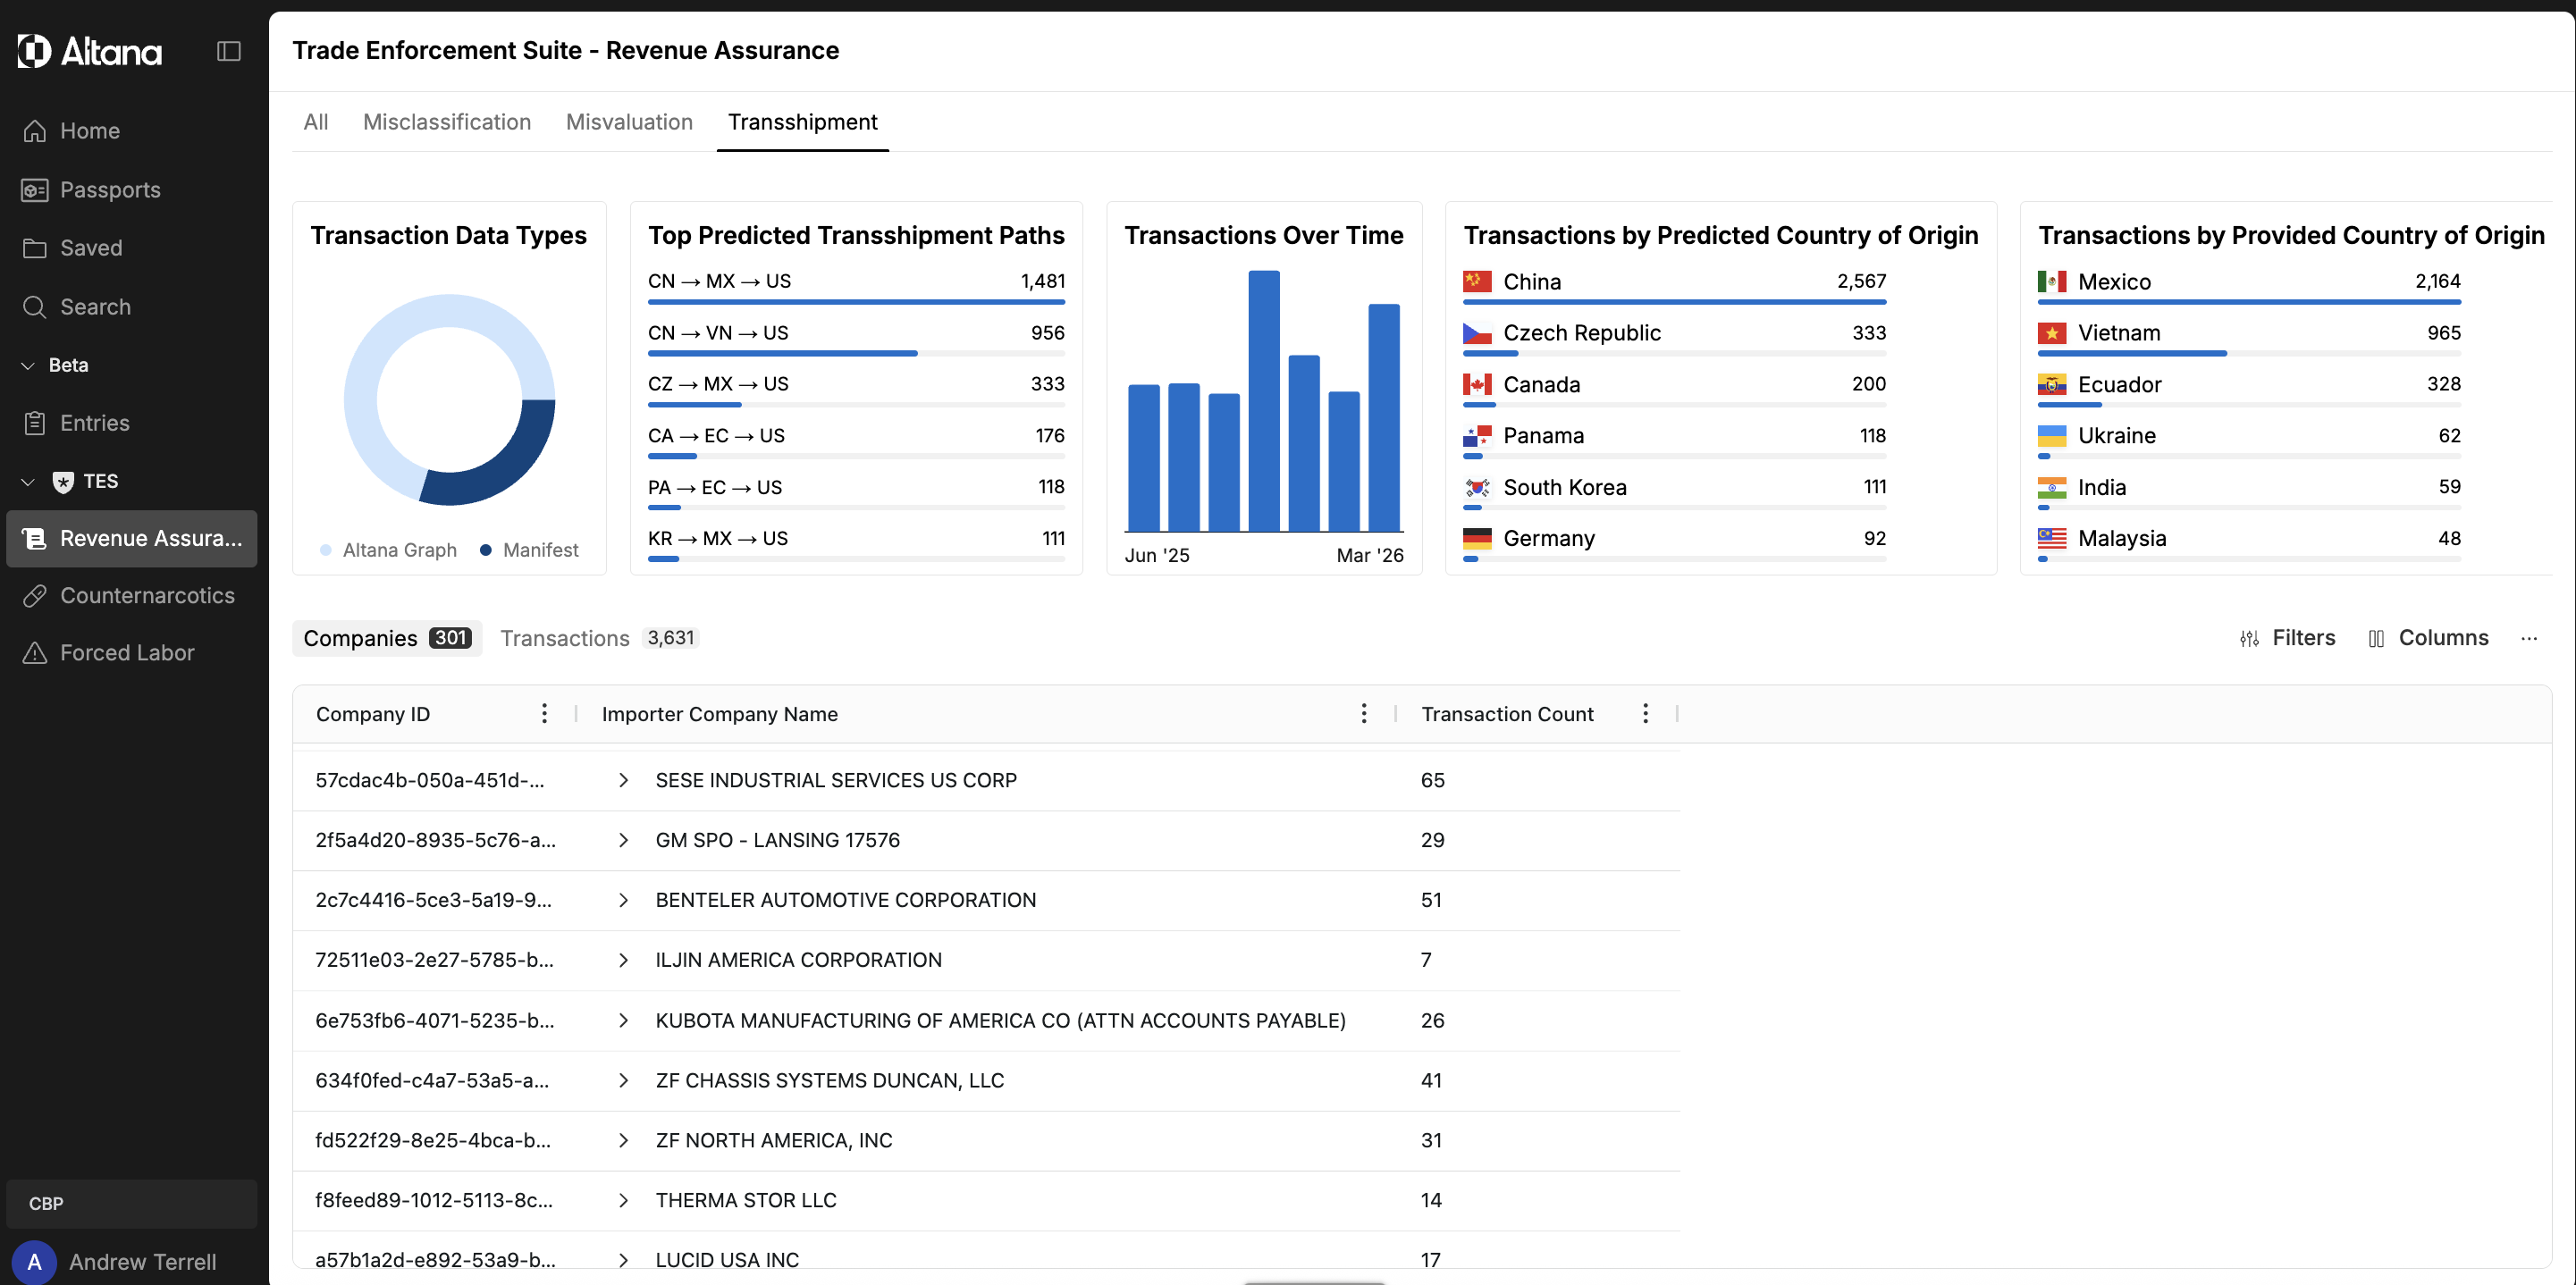The width and height of the screenshot is (2576, 1285).
Task: Collapse the TES section chevron
Action: [28, 482]
